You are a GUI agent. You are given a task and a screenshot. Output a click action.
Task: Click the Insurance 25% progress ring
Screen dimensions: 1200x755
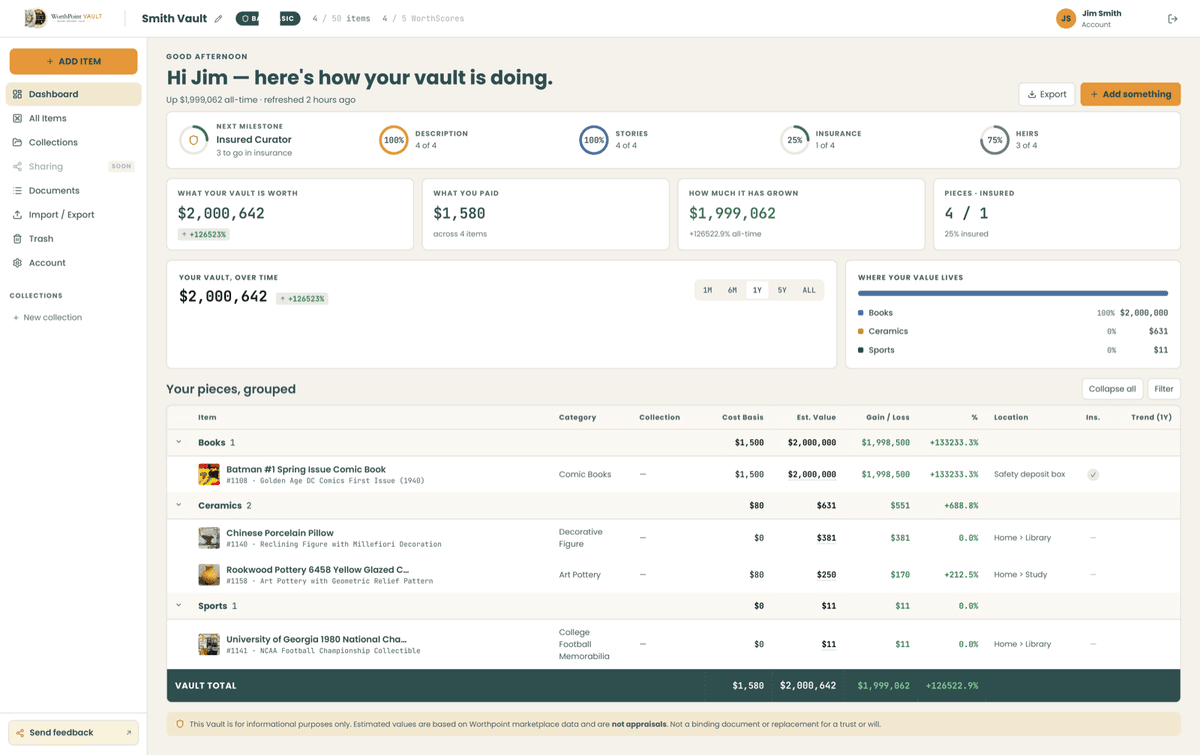795,140
